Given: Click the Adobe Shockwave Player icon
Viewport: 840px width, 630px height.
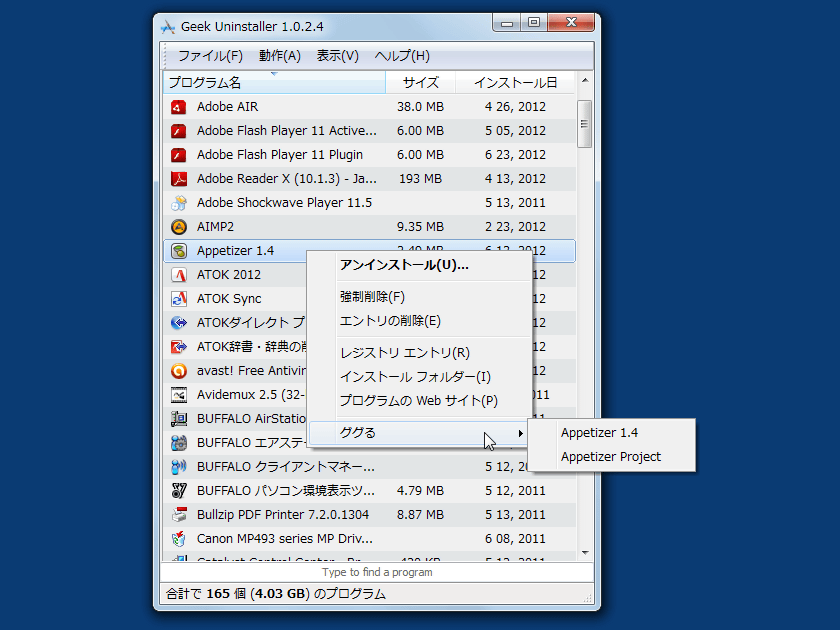Looking at the screenshot, I should [x=178, y=203].
